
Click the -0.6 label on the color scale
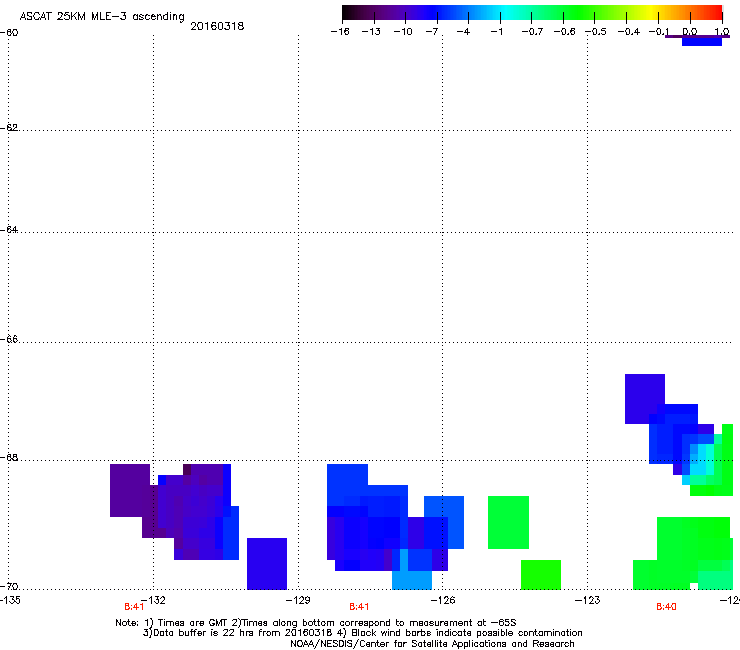coord(564,32)
